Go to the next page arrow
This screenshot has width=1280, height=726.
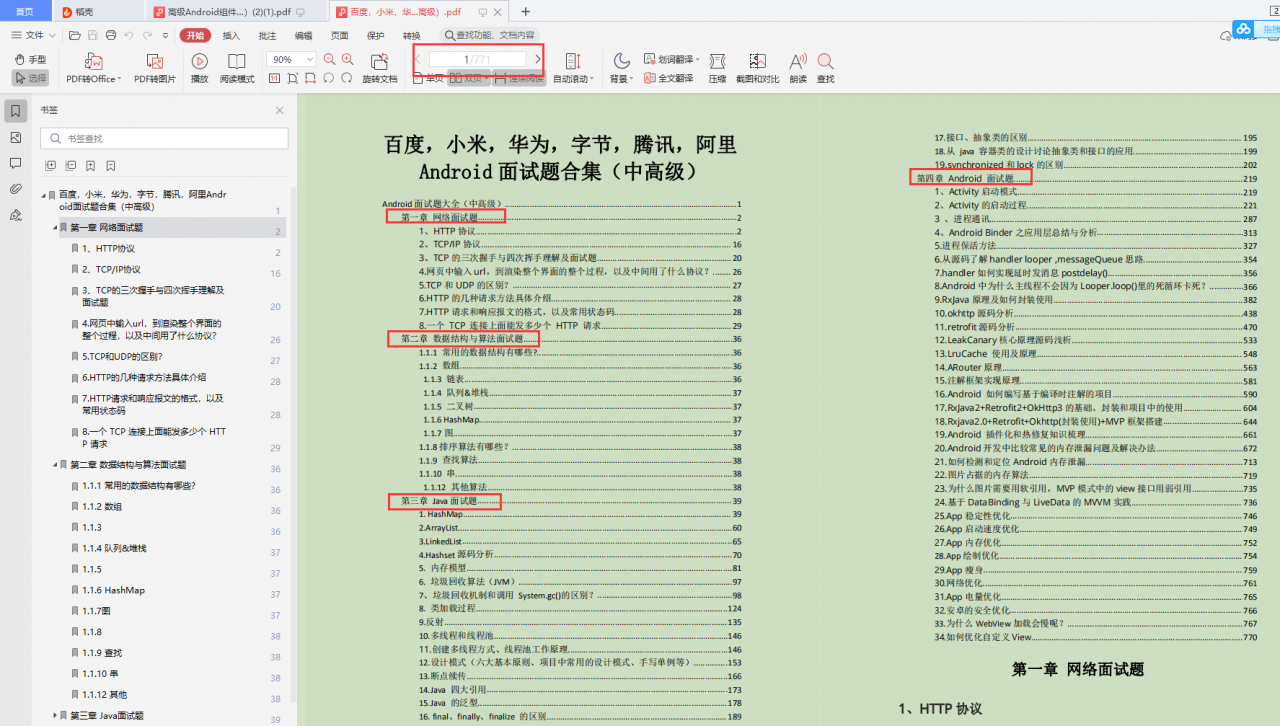click(x=538, y=59)
